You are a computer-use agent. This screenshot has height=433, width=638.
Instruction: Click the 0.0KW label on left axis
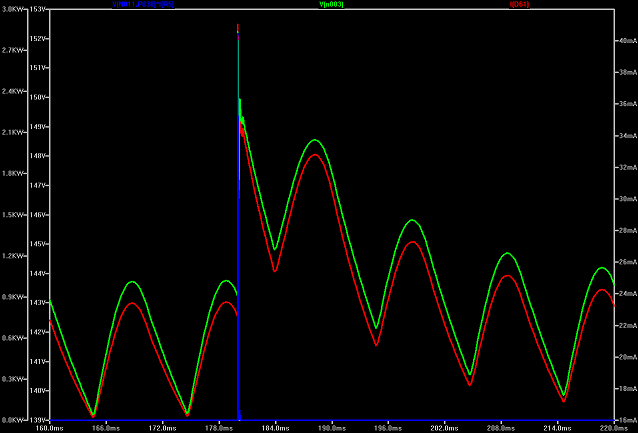(11, 420)
